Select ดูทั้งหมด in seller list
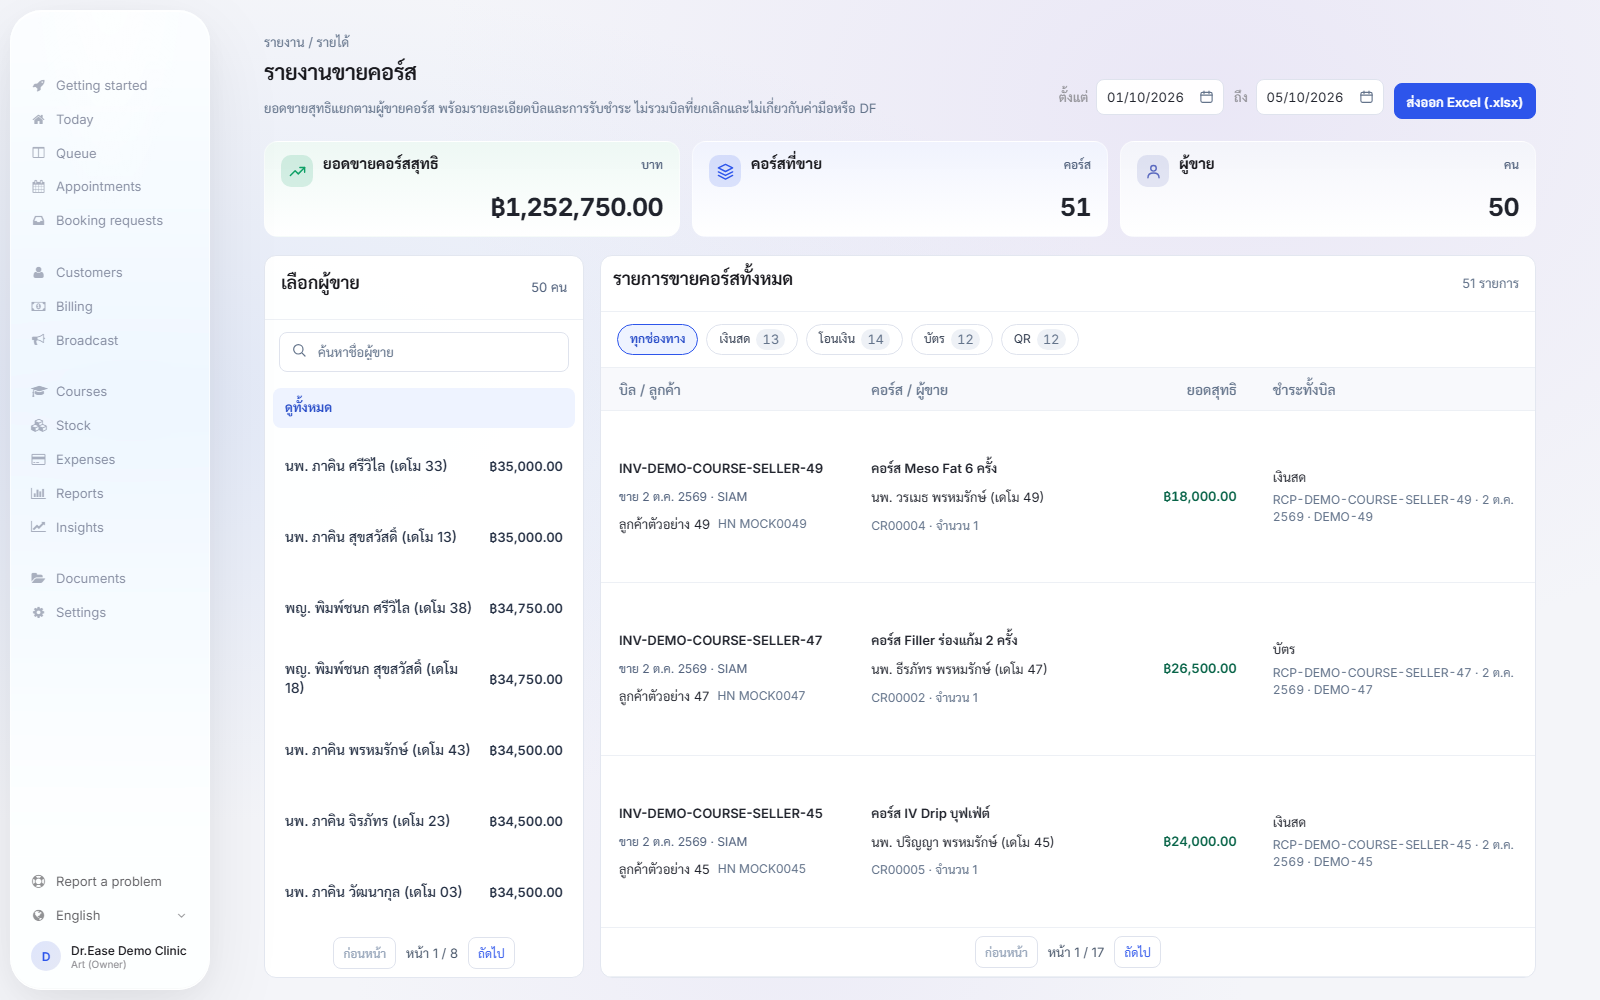 (424, 408)
